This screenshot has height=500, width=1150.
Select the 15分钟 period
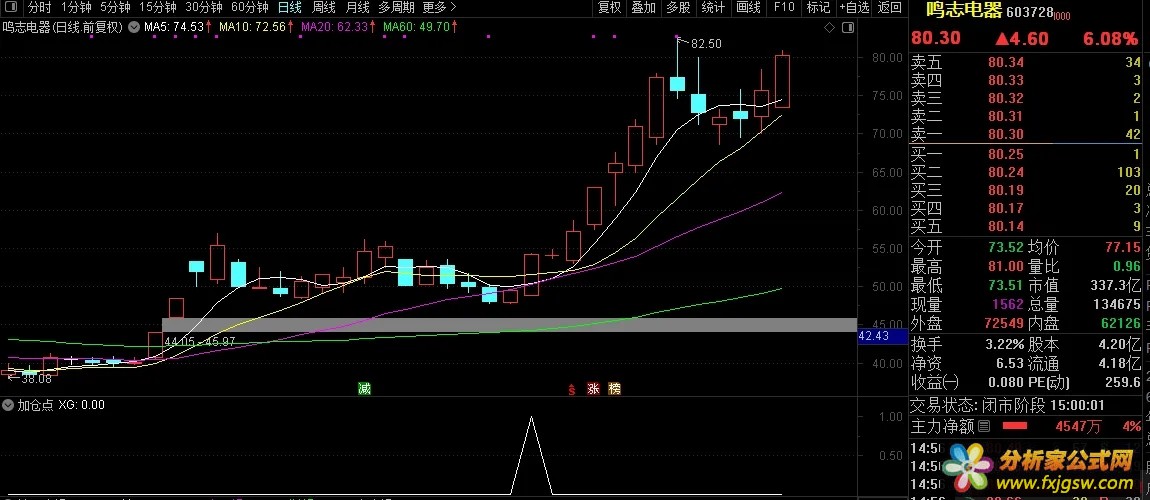[158, 8]
